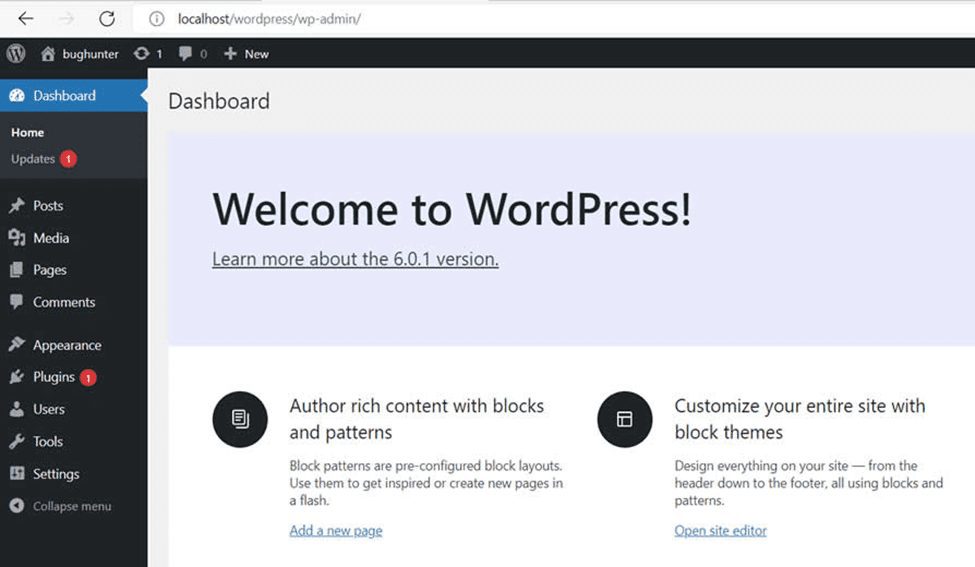Open the Media menu
Image resolution: width=975 pixels, height=567 pixels.
[51, 238]
